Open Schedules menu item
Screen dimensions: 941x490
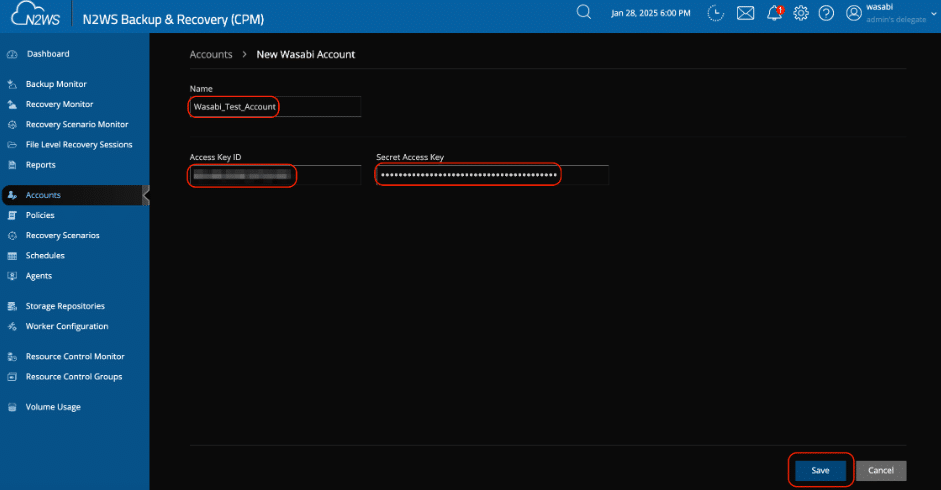[x=45, y=256]
